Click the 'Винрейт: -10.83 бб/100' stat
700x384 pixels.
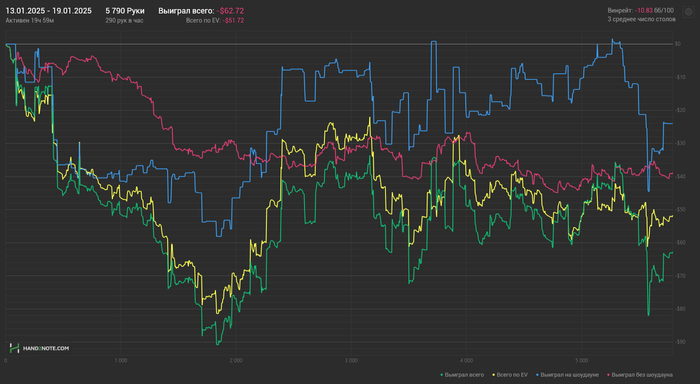tap(641, 10)
